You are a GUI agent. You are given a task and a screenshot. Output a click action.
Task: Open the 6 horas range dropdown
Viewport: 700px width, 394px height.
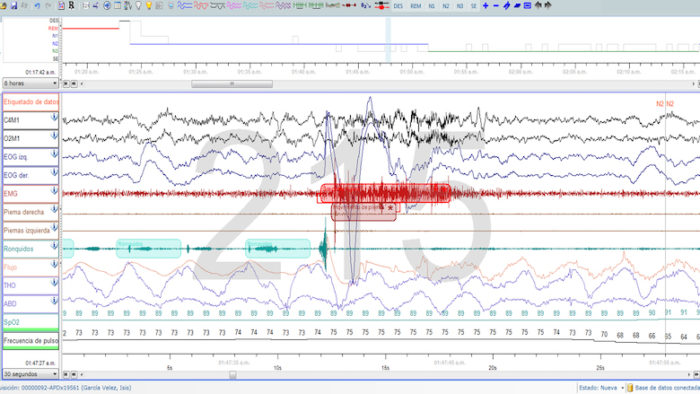pyautogui.click(x=30, y=83)
